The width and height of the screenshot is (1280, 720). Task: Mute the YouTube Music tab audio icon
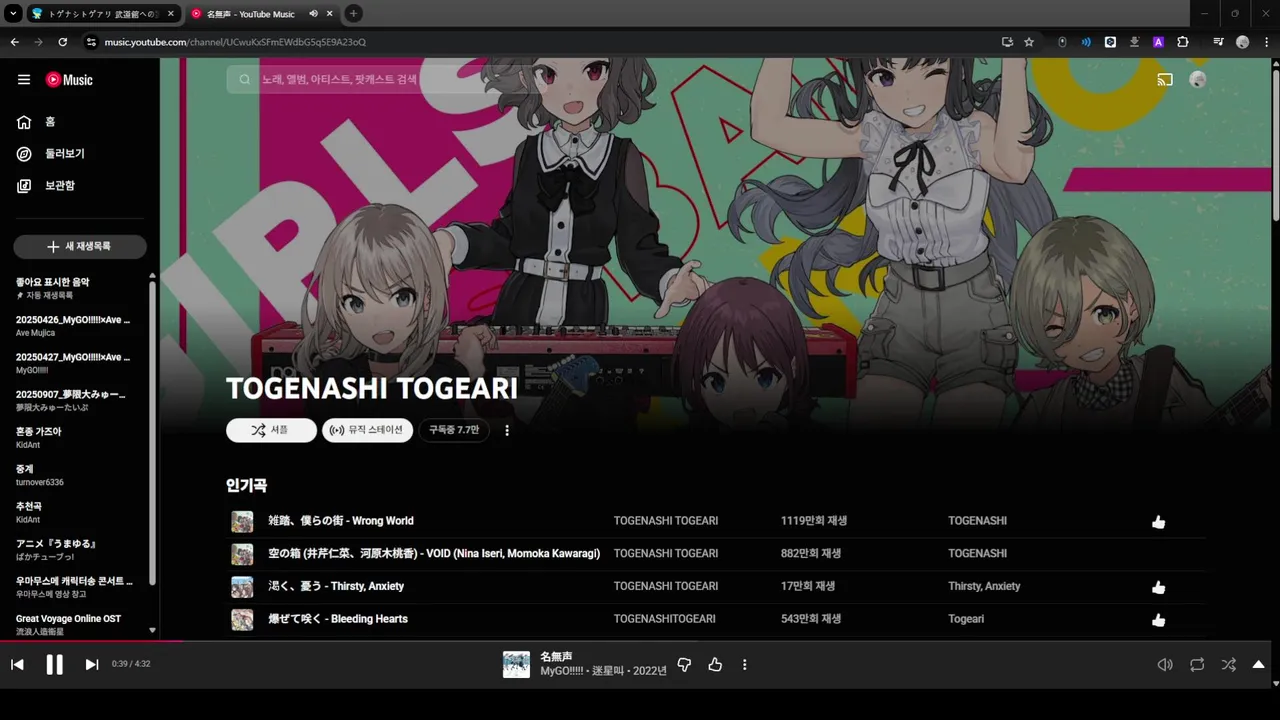314,14
